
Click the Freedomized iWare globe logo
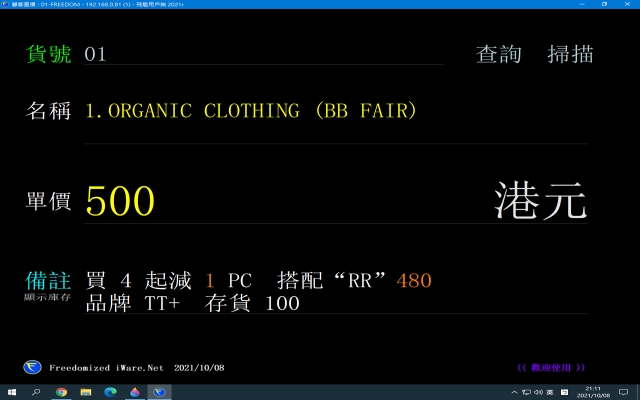click(x=32, y=367)
